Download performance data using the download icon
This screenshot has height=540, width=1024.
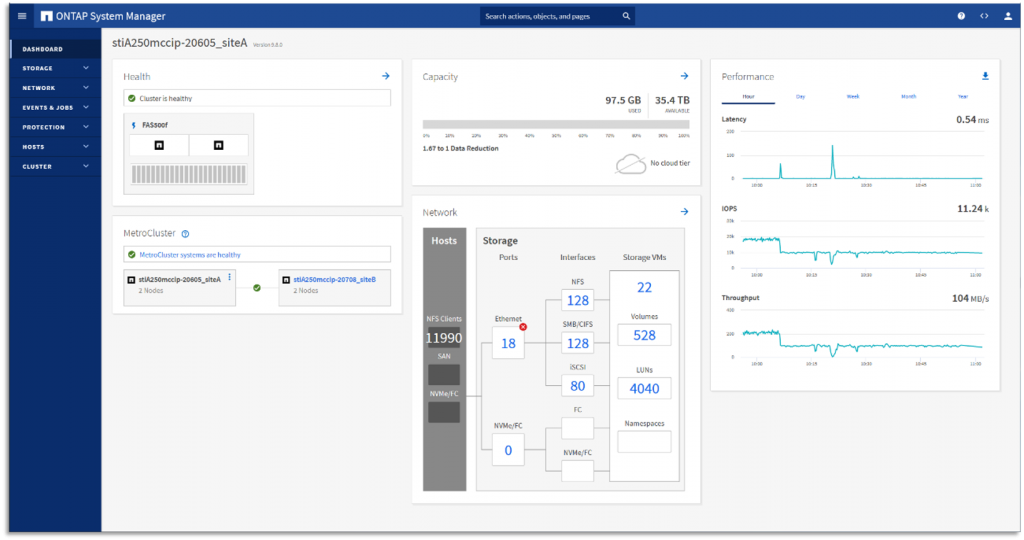pos(985,76)
